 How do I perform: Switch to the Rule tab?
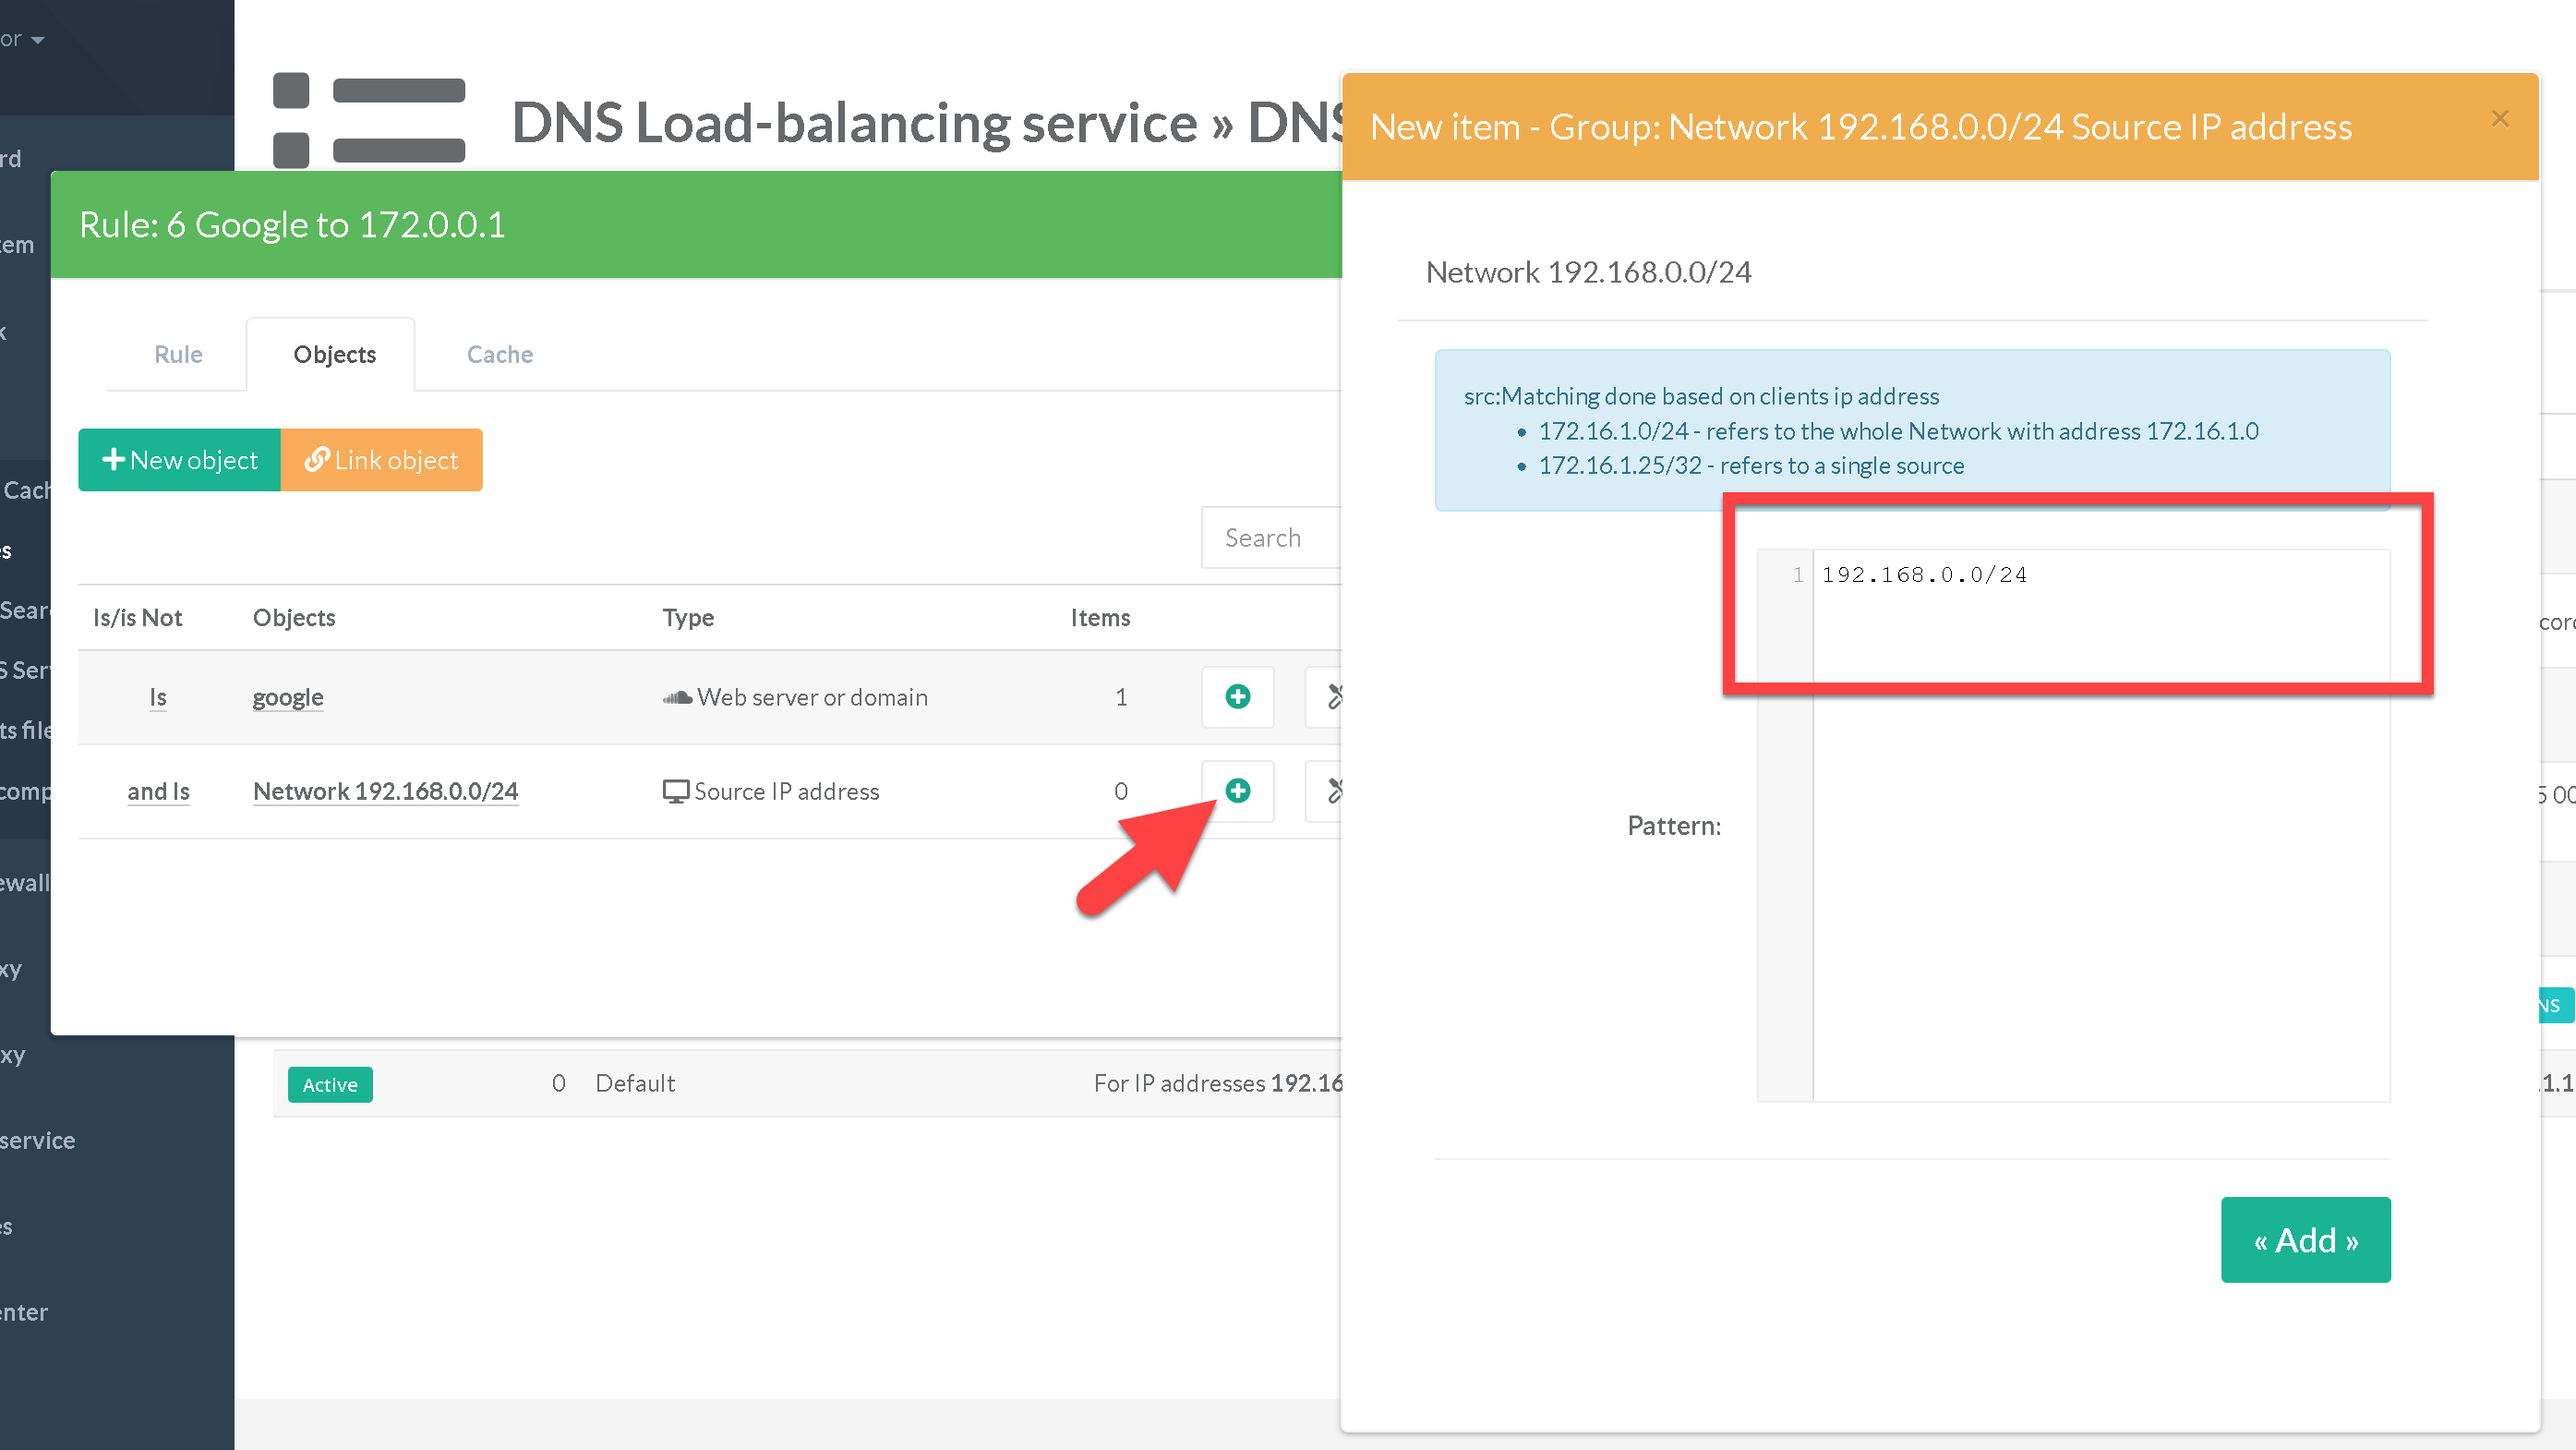coord(178,354)
